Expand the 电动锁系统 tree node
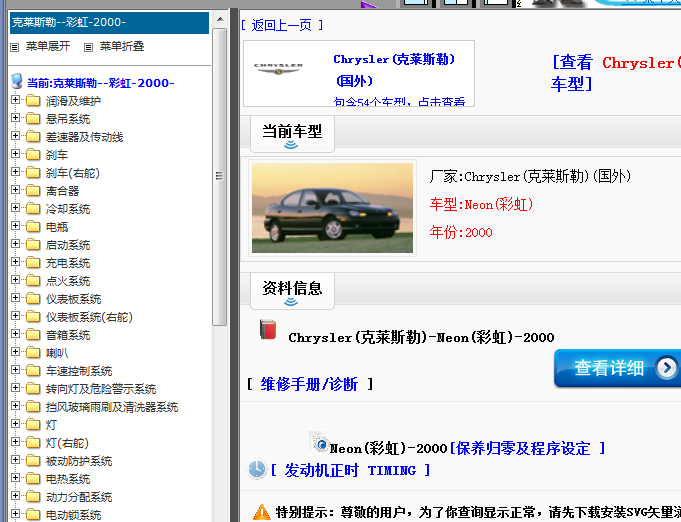This screenshot has height=522, width=681. coord(16,514)
